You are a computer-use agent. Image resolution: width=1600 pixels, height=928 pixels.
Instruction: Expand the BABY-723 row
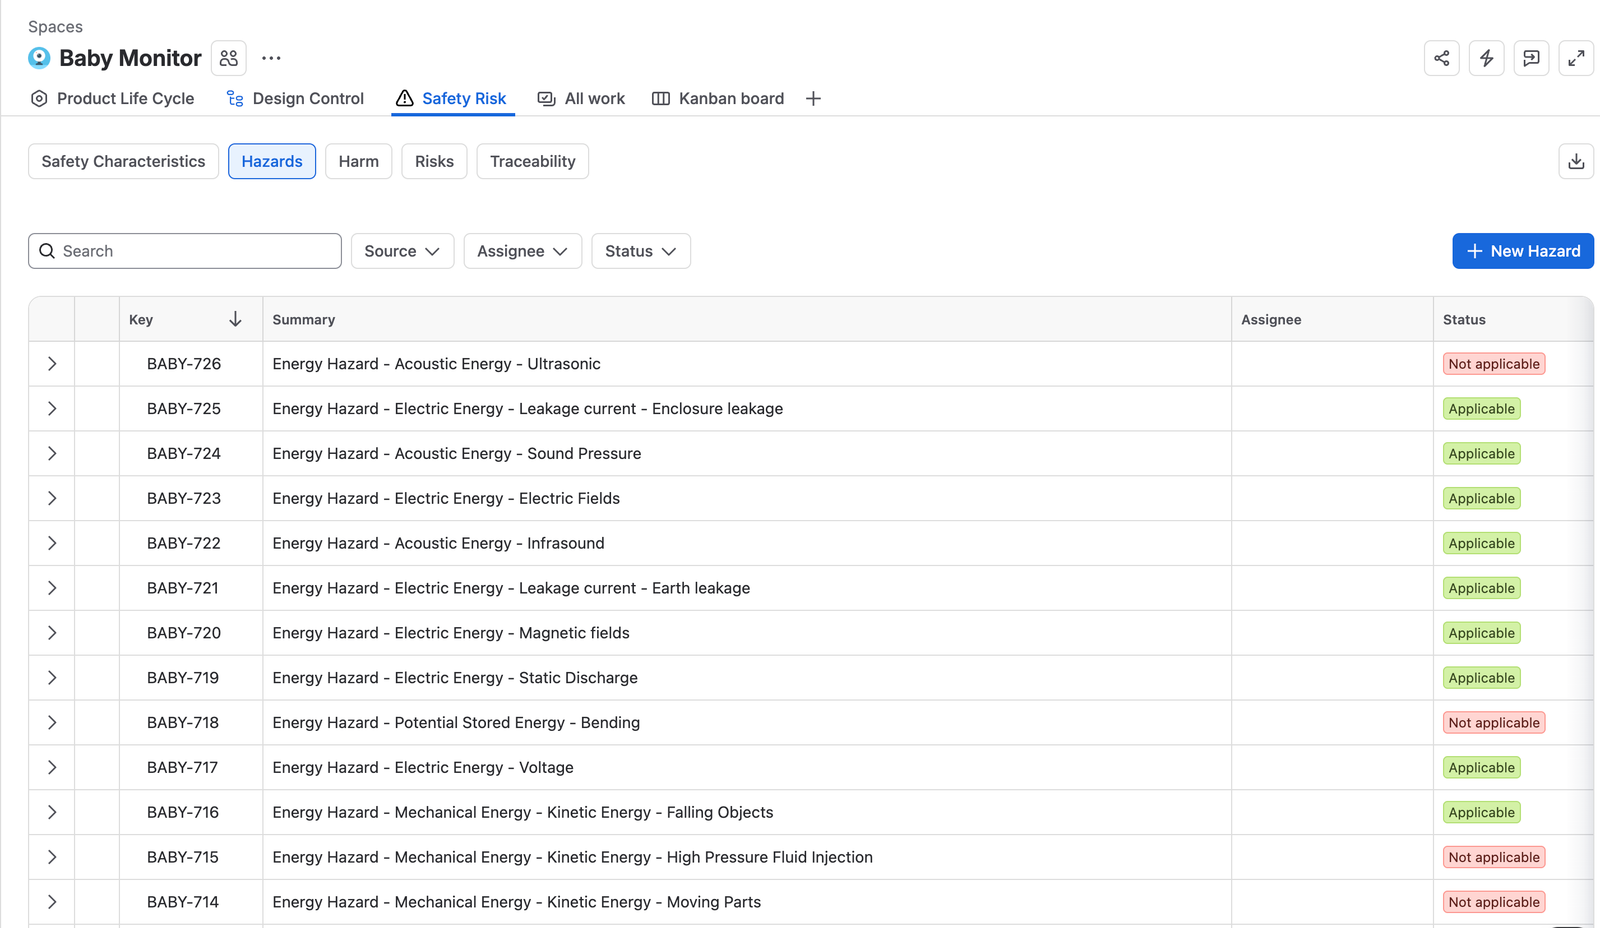[x=52, y=498]
